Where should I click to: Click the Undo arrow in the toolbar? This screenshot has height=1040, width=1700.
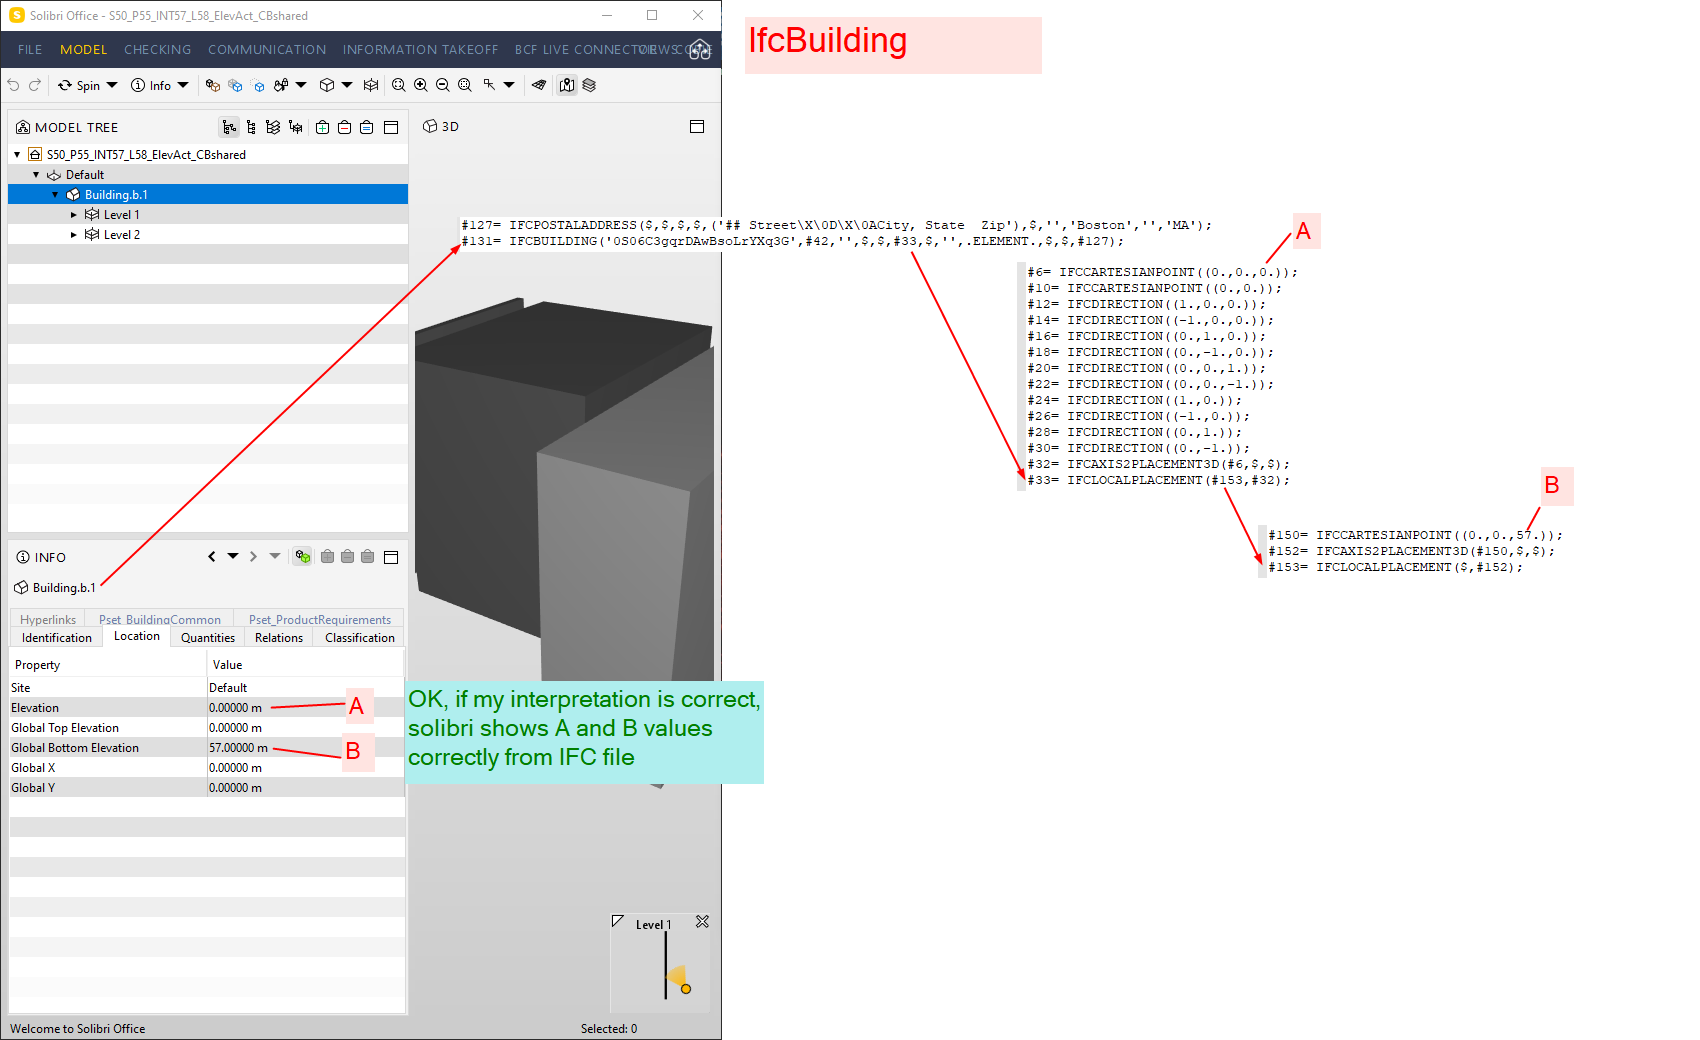click(14, 86)
